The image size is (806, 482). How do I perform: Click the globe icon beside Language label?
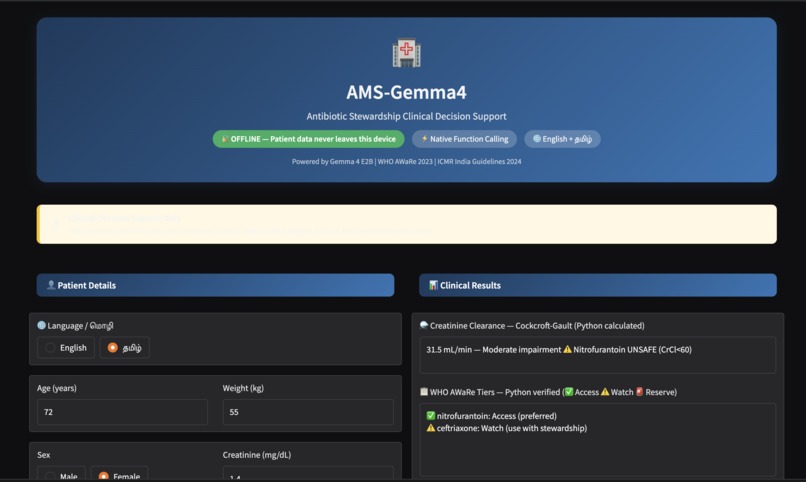pos(42,325)
